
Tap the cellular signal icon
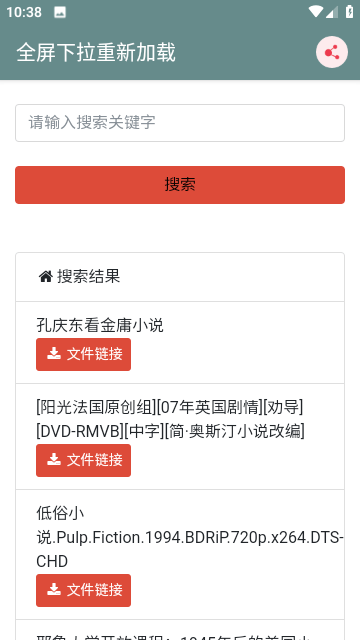point(331,12)
